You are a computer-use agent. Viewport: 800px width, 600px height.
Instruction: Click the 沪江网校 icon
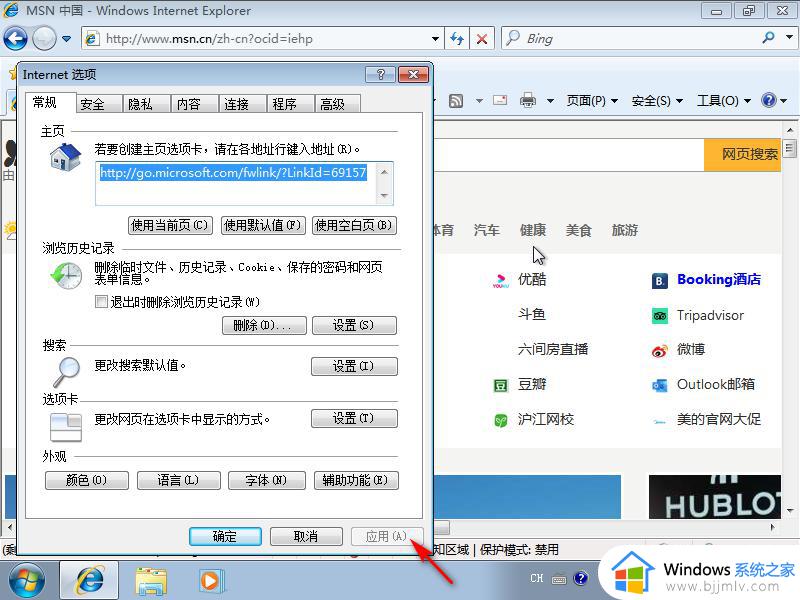pyautogui.click(x=501, y=420)
